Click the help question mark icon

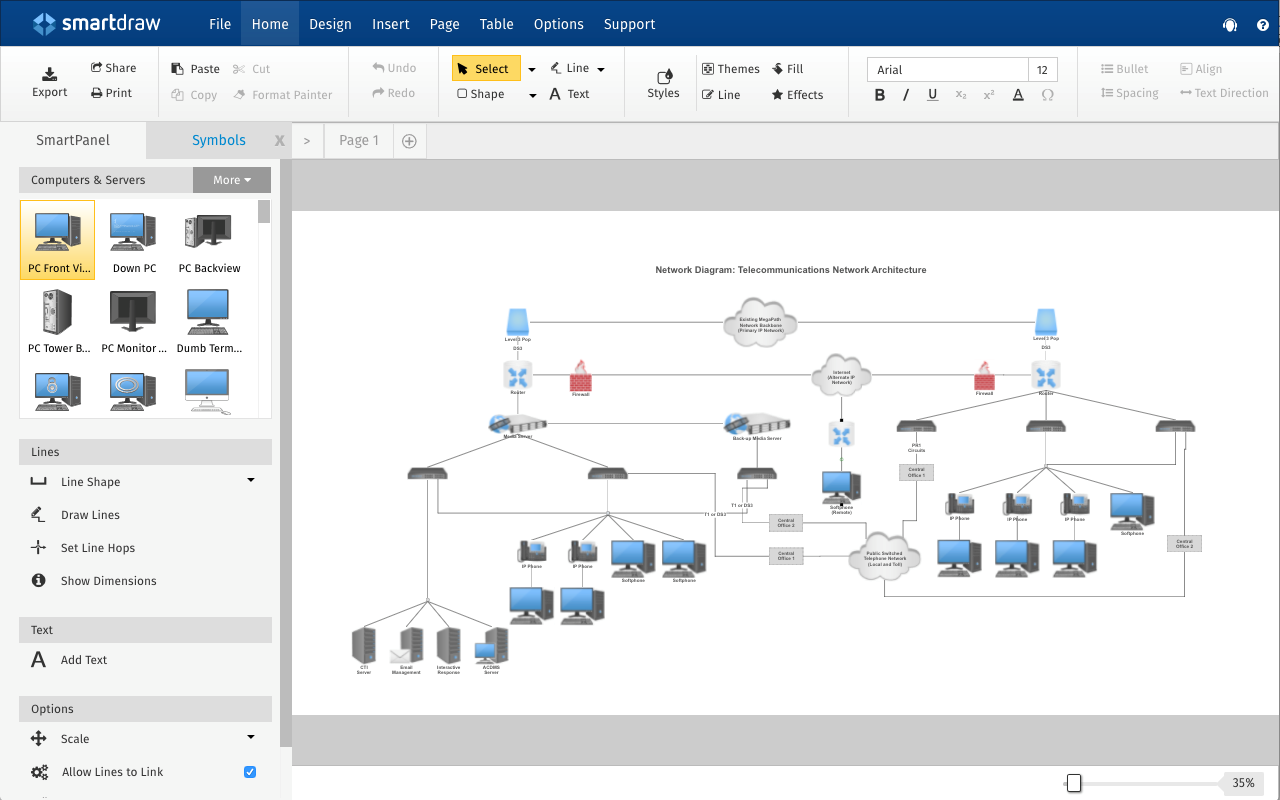1263,25
